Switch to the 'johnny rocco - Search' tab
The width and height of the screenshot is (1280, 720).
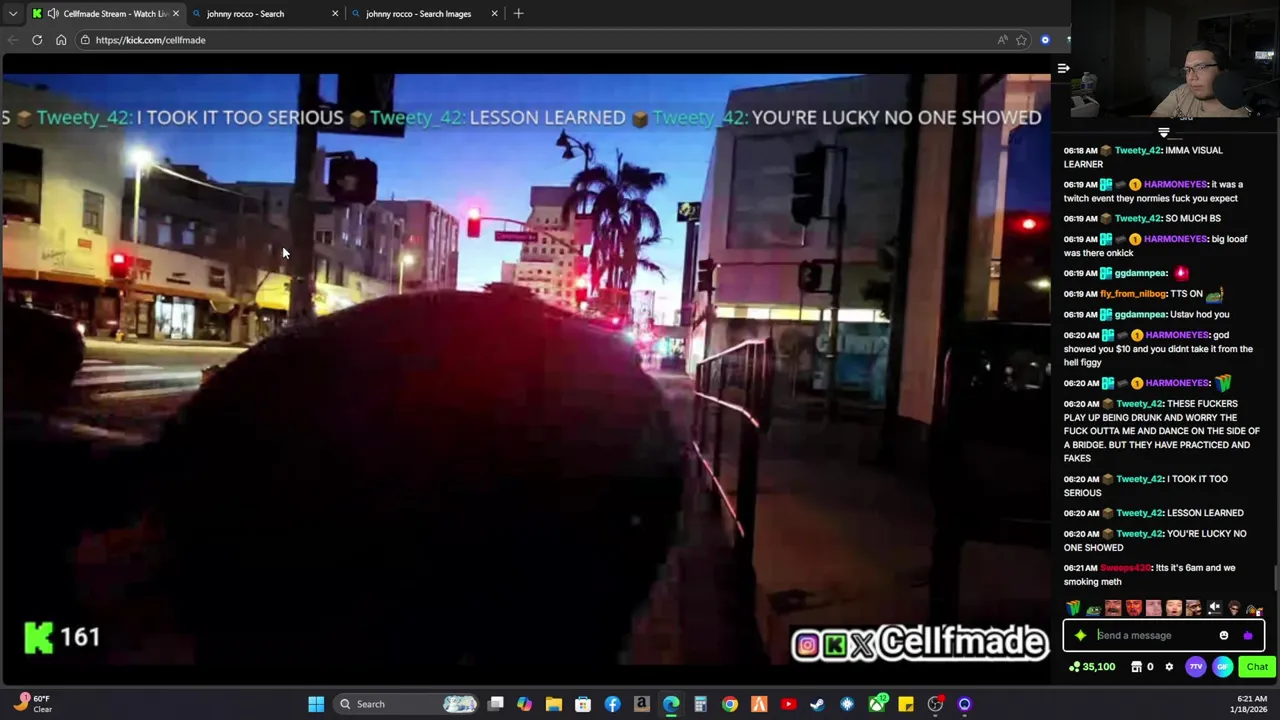coord(266,14)
